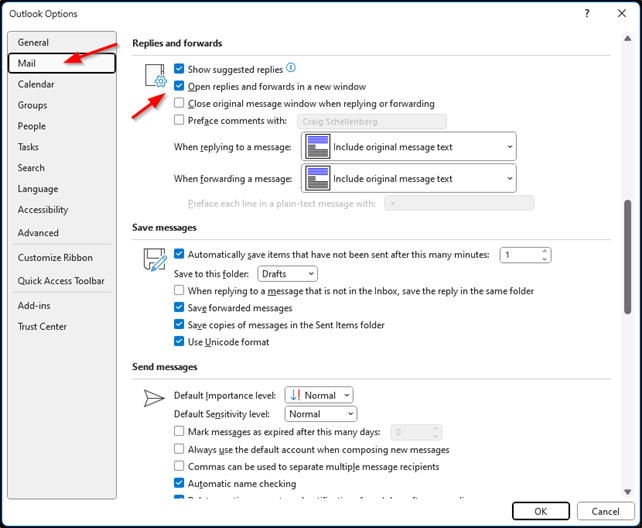The width and height of the screenshot is (642, 528).
Task: Click the replying message layout preview icon
Action: [318, 146]
